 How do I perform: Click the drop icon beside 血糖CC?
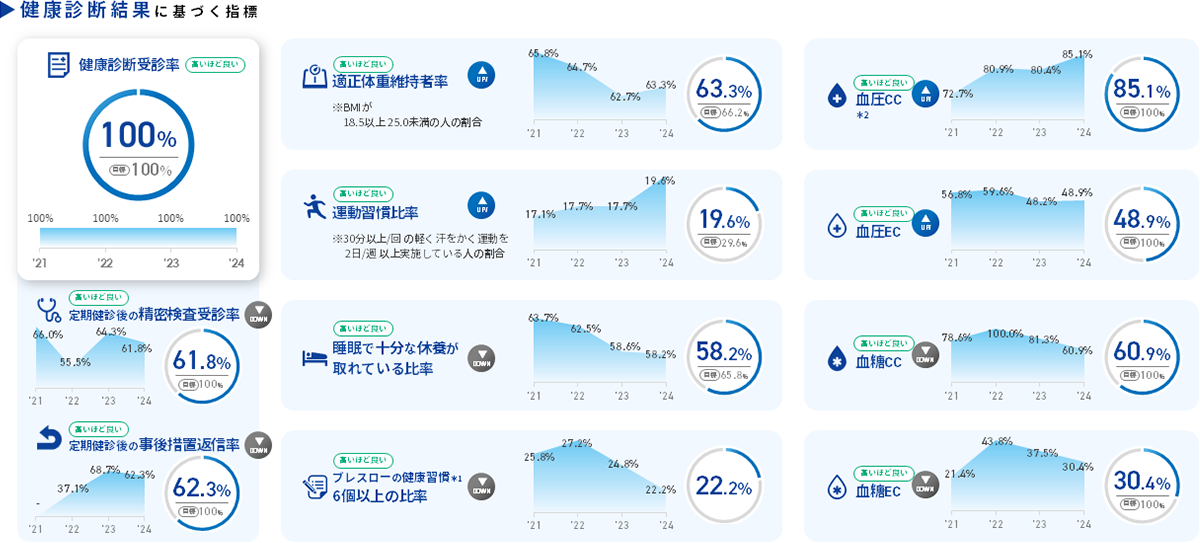836,359
